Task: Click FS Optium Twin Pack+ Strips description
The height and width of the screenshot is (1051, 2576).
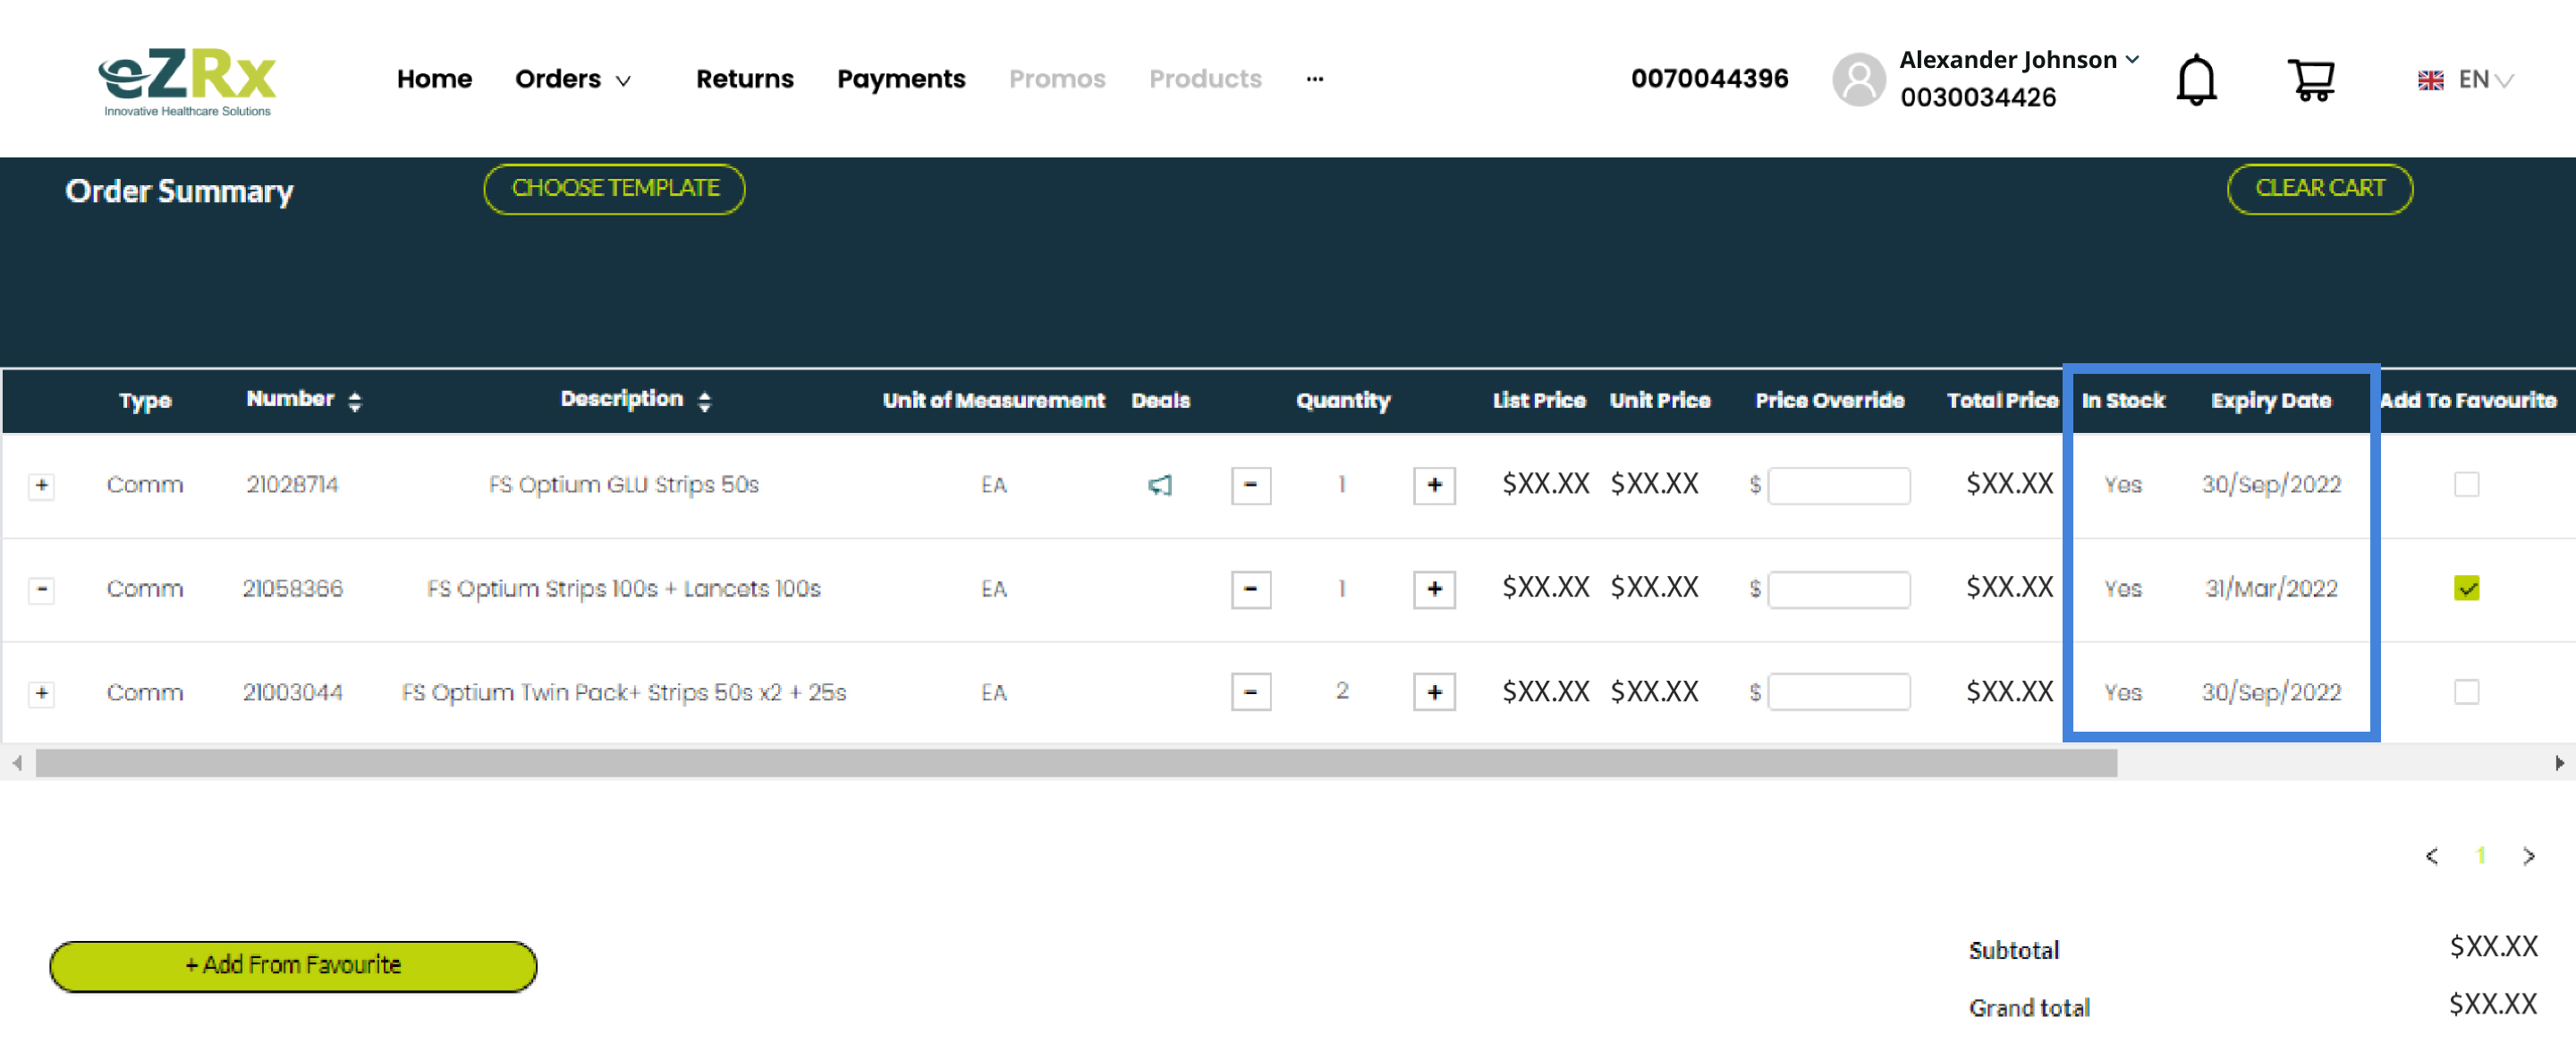Action: [x=623, y=692]
